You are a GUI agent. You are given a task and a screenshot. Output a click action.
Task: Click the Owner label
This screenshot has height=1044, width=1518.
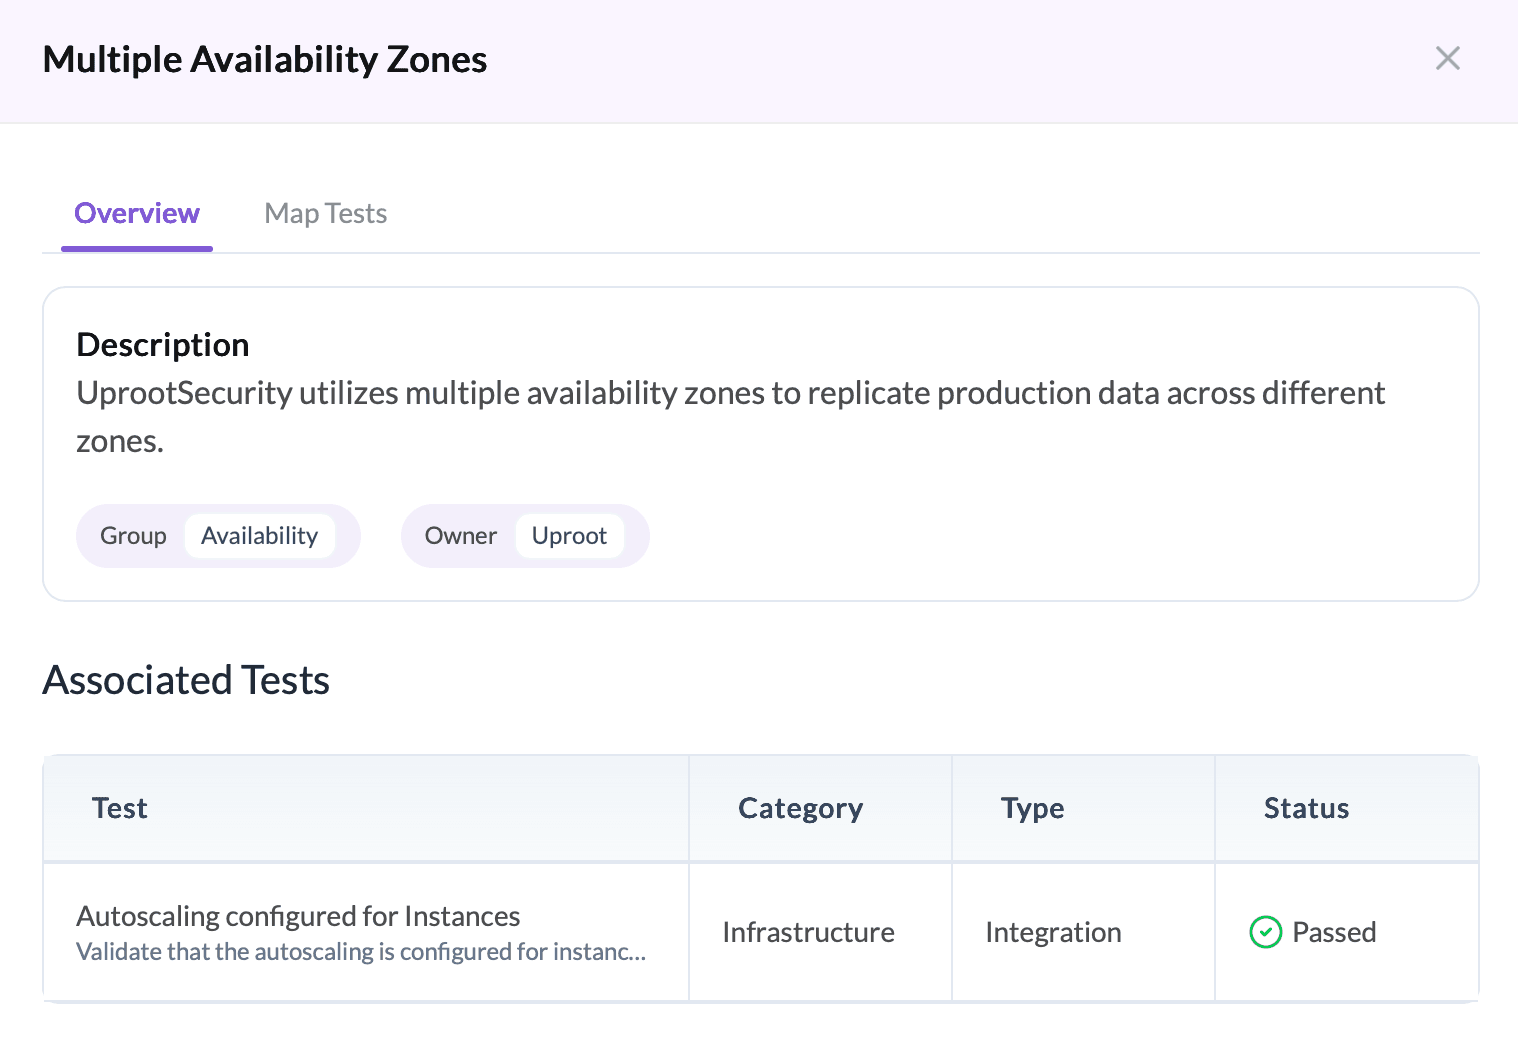point(460,536)
